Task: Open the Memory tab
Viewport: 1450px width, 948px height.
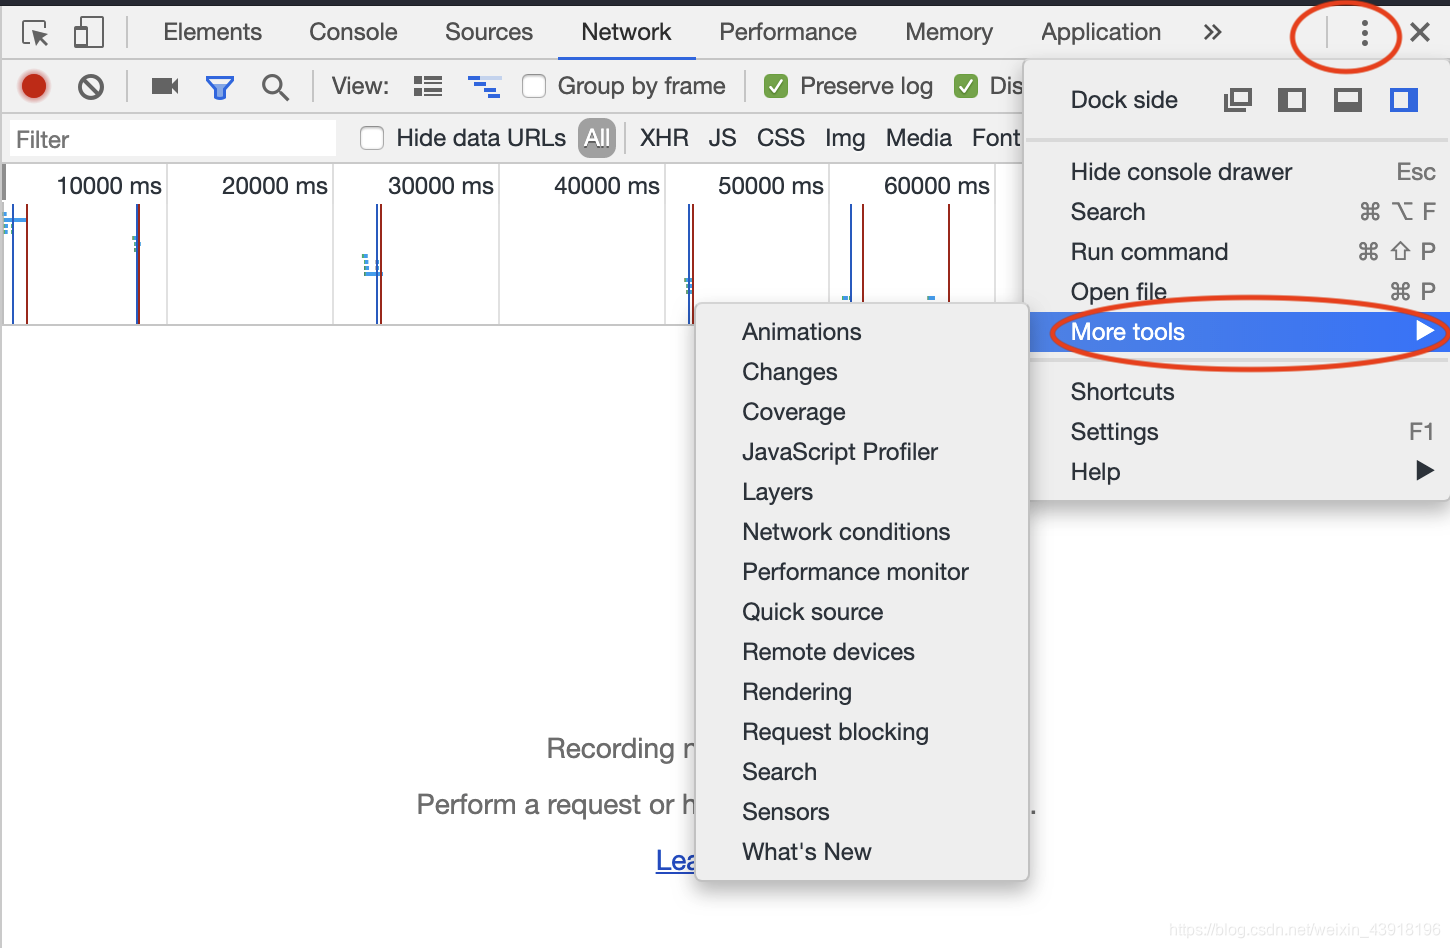Action: pos(949,32)
